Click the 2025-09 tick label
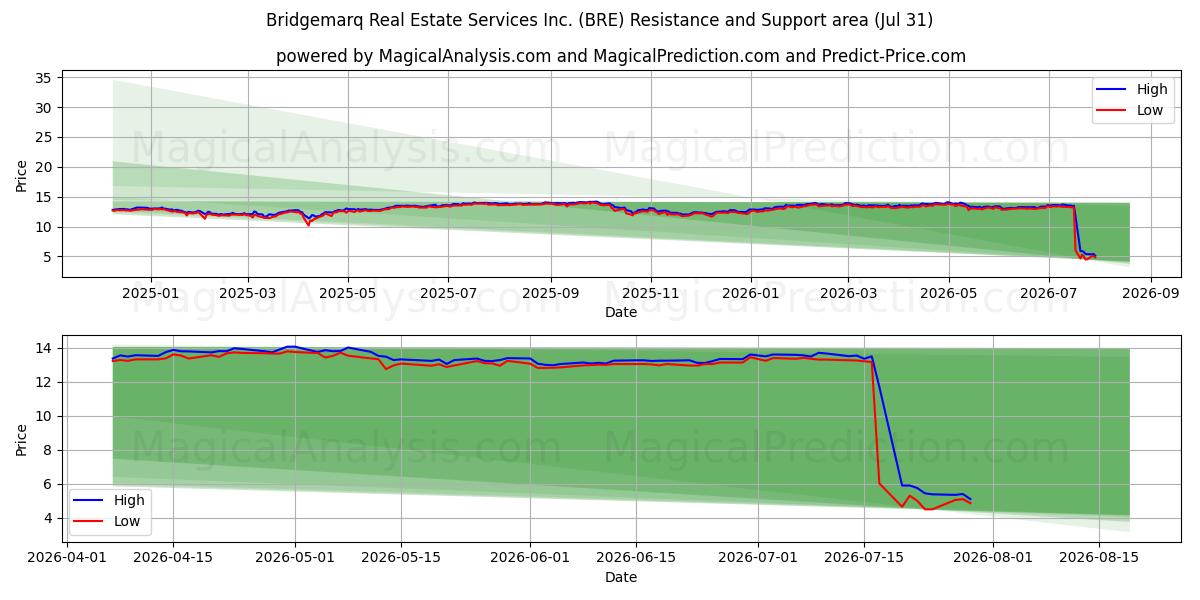The height and width of the screenshot is (600, 1200). tap(550, 292)
